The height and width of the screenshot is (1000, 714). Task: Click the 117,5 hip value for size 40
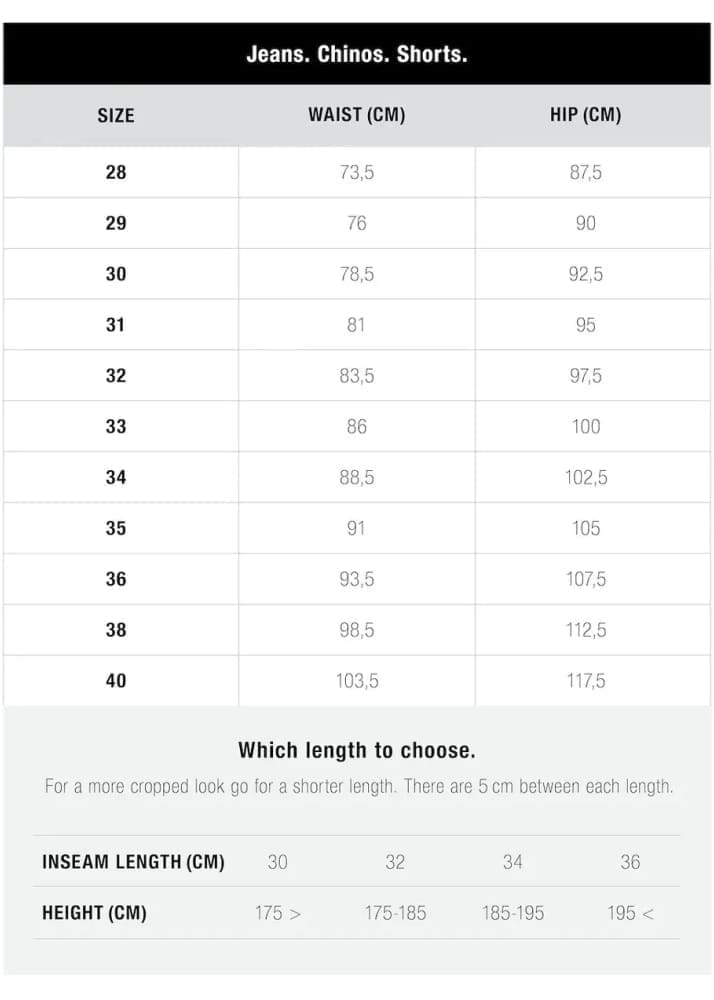[x=586, y=681]
